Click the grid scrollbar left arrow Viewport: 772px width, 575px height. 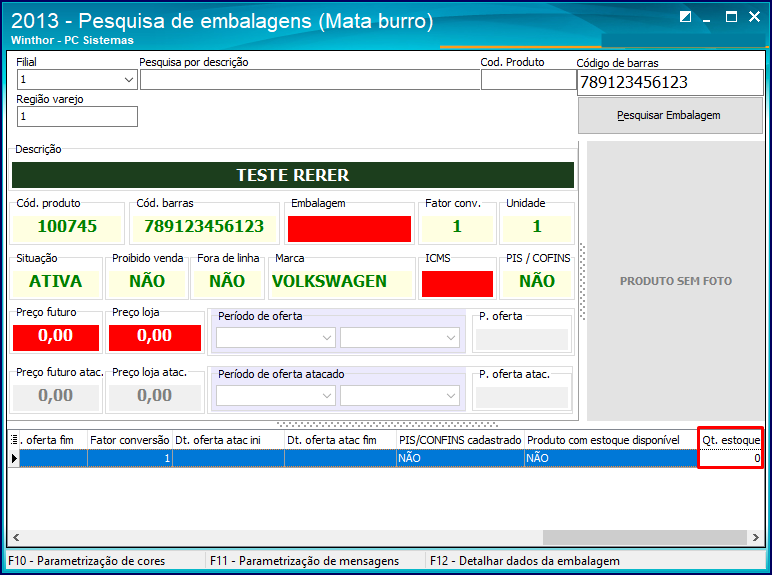point(16,537)
